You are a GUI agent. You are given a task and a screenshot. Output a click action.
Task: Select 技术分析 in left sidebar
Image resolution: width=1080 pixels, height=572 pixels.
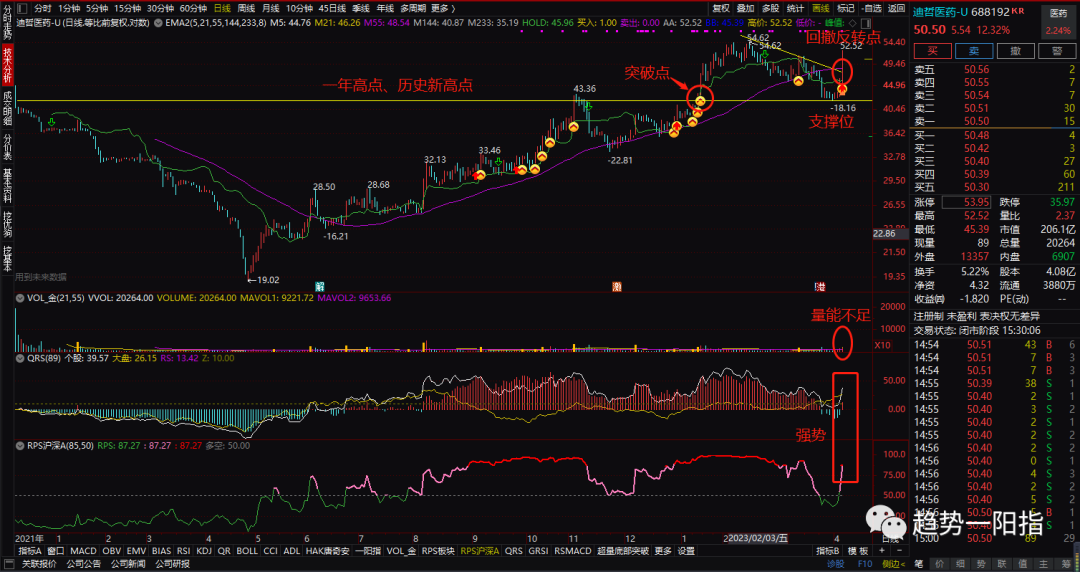click(x=8, y=63)
